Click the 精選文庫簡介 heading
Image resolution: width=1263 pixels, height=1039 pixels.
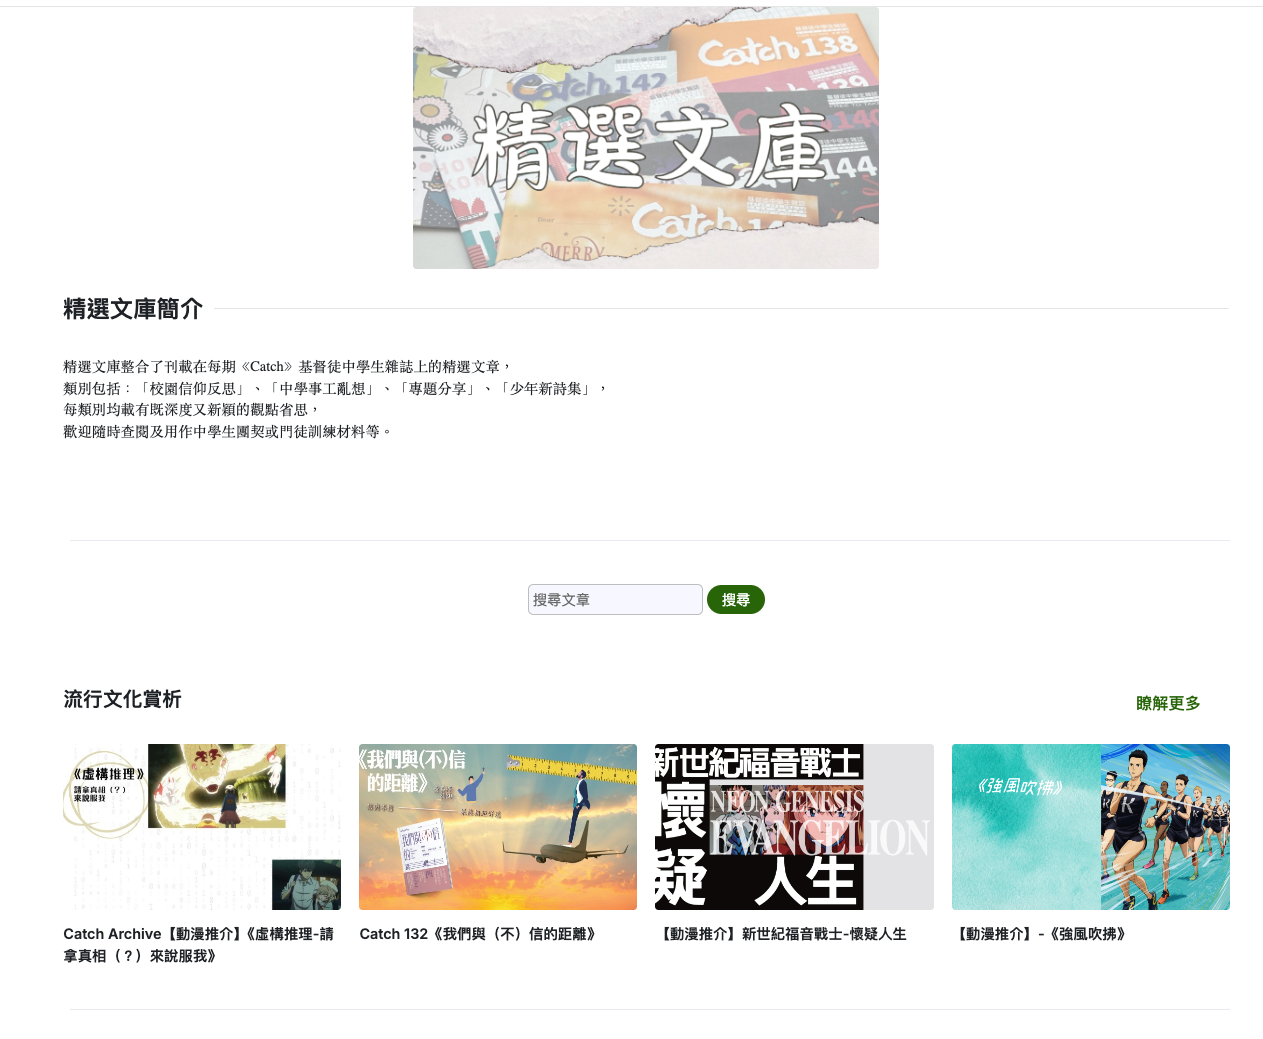[133, 309]
